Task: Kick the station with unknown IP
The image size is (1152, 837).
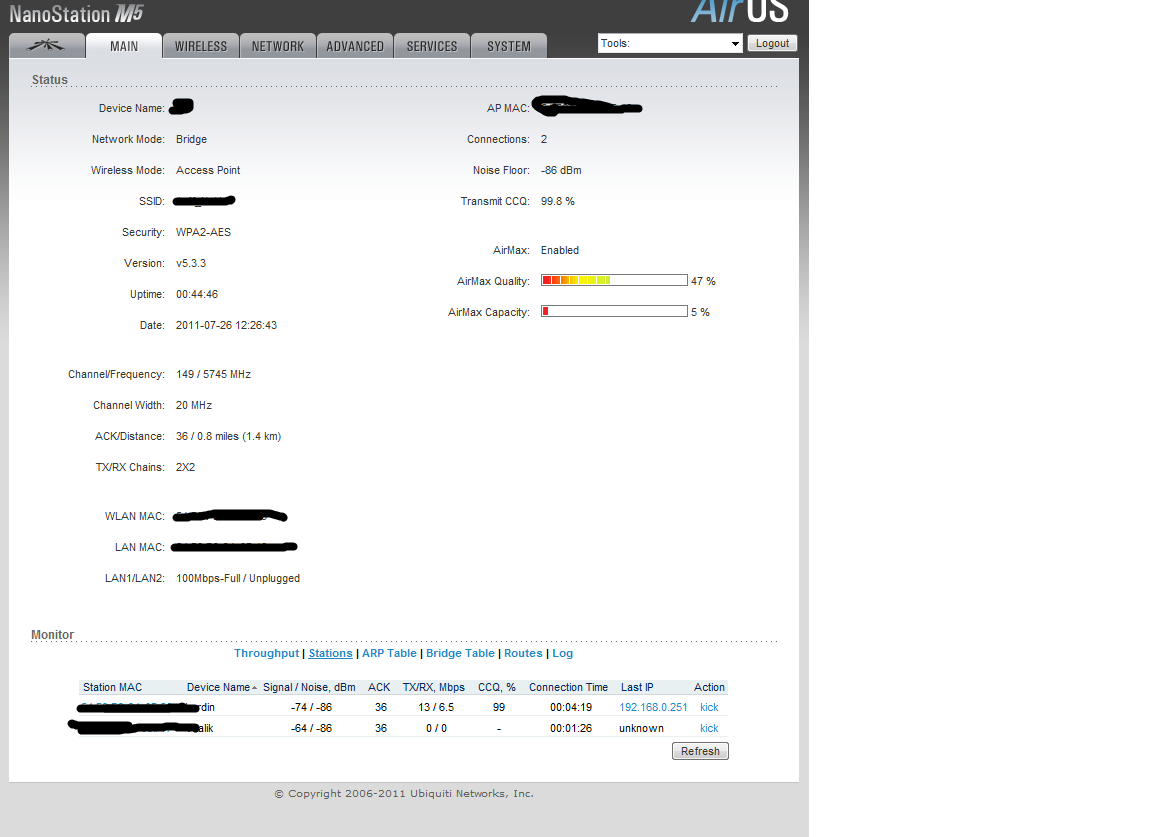Action: click(x=709, y=728)
